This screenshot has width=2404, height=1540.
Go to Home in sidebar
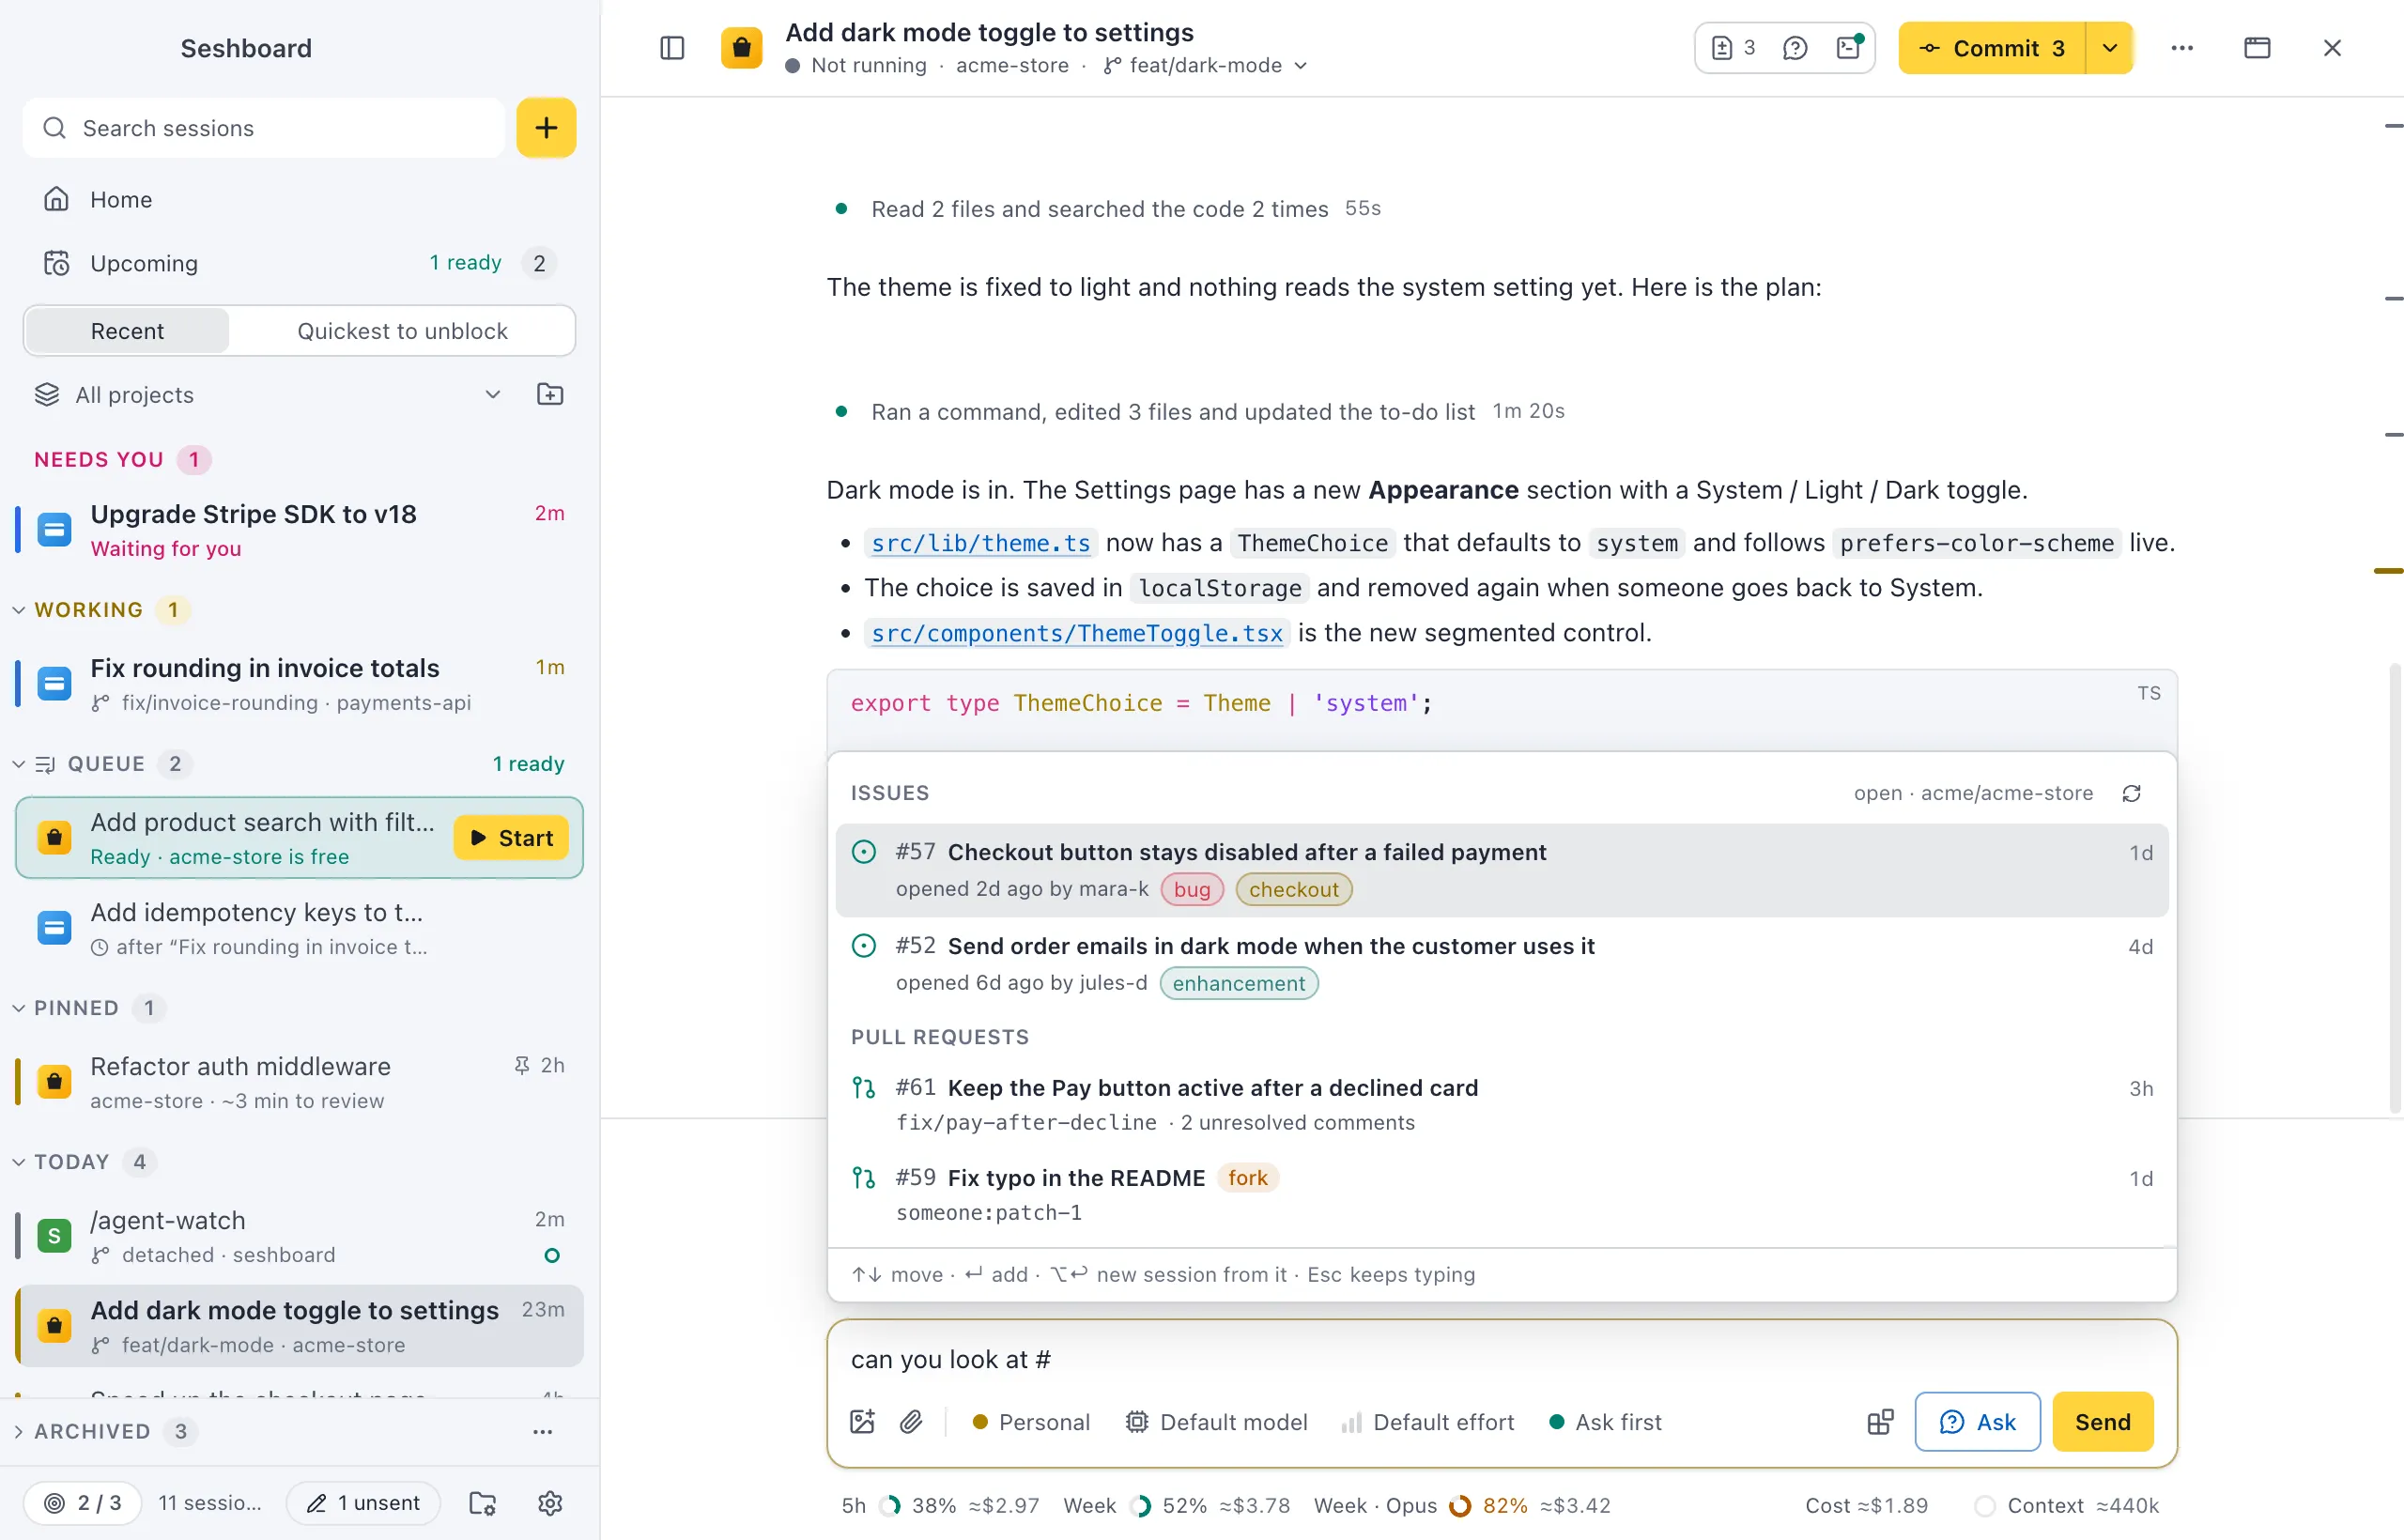coord(299,200)
